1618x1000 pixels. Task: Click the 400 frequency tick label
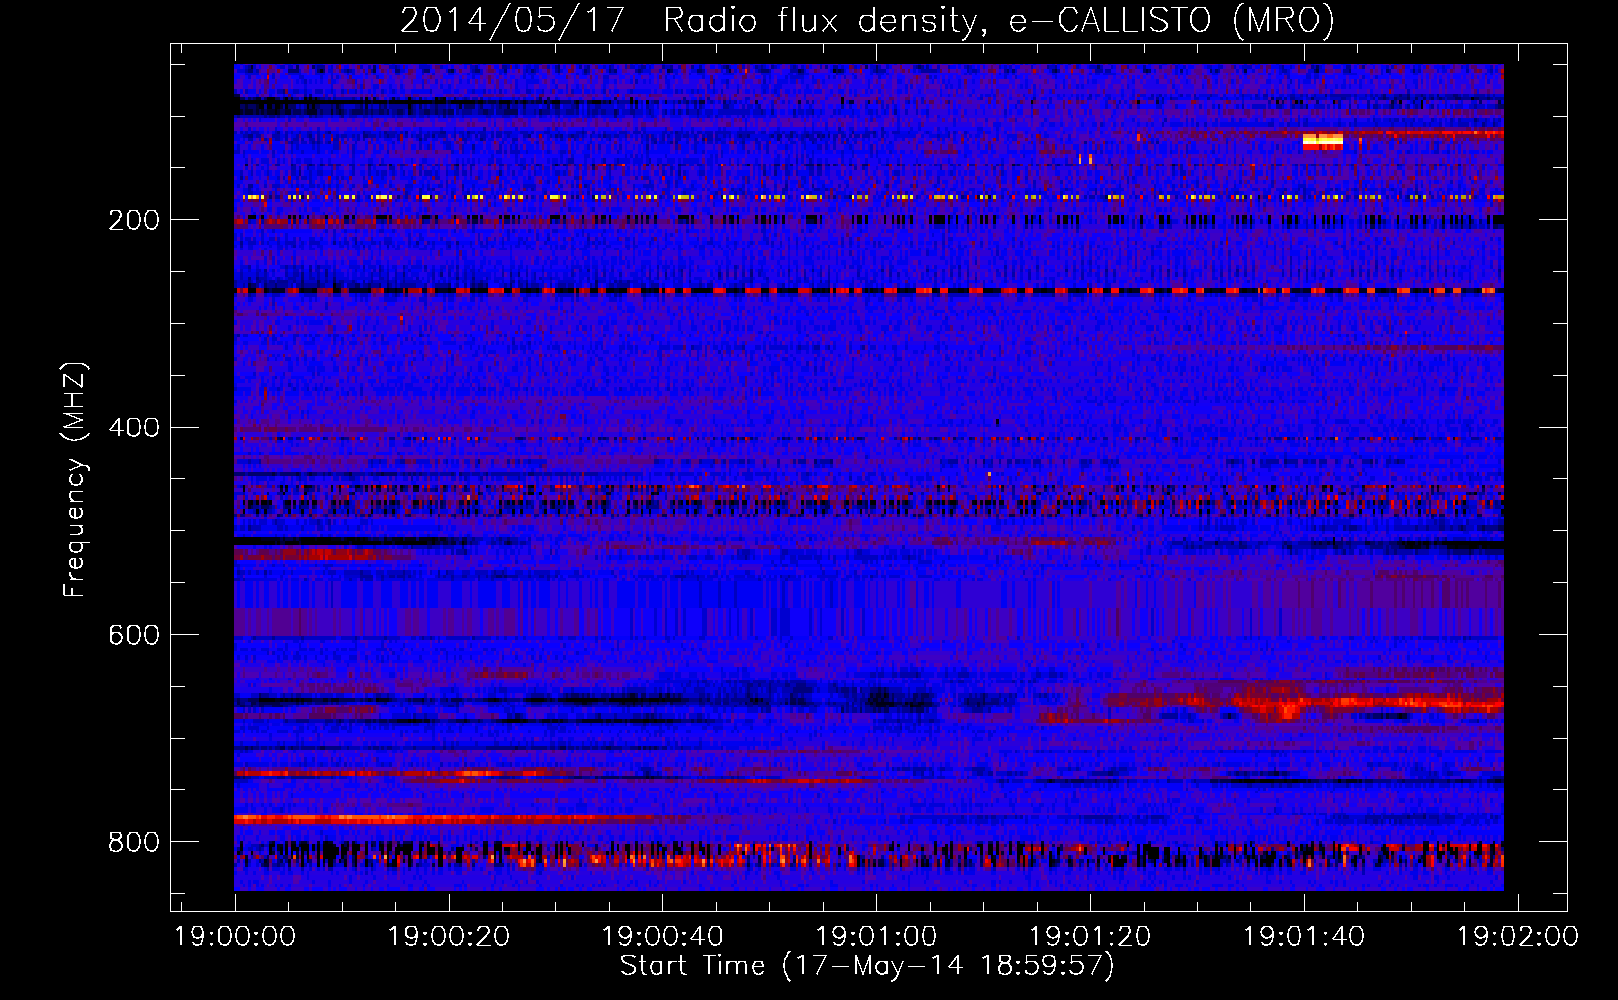tap(134, 428)
